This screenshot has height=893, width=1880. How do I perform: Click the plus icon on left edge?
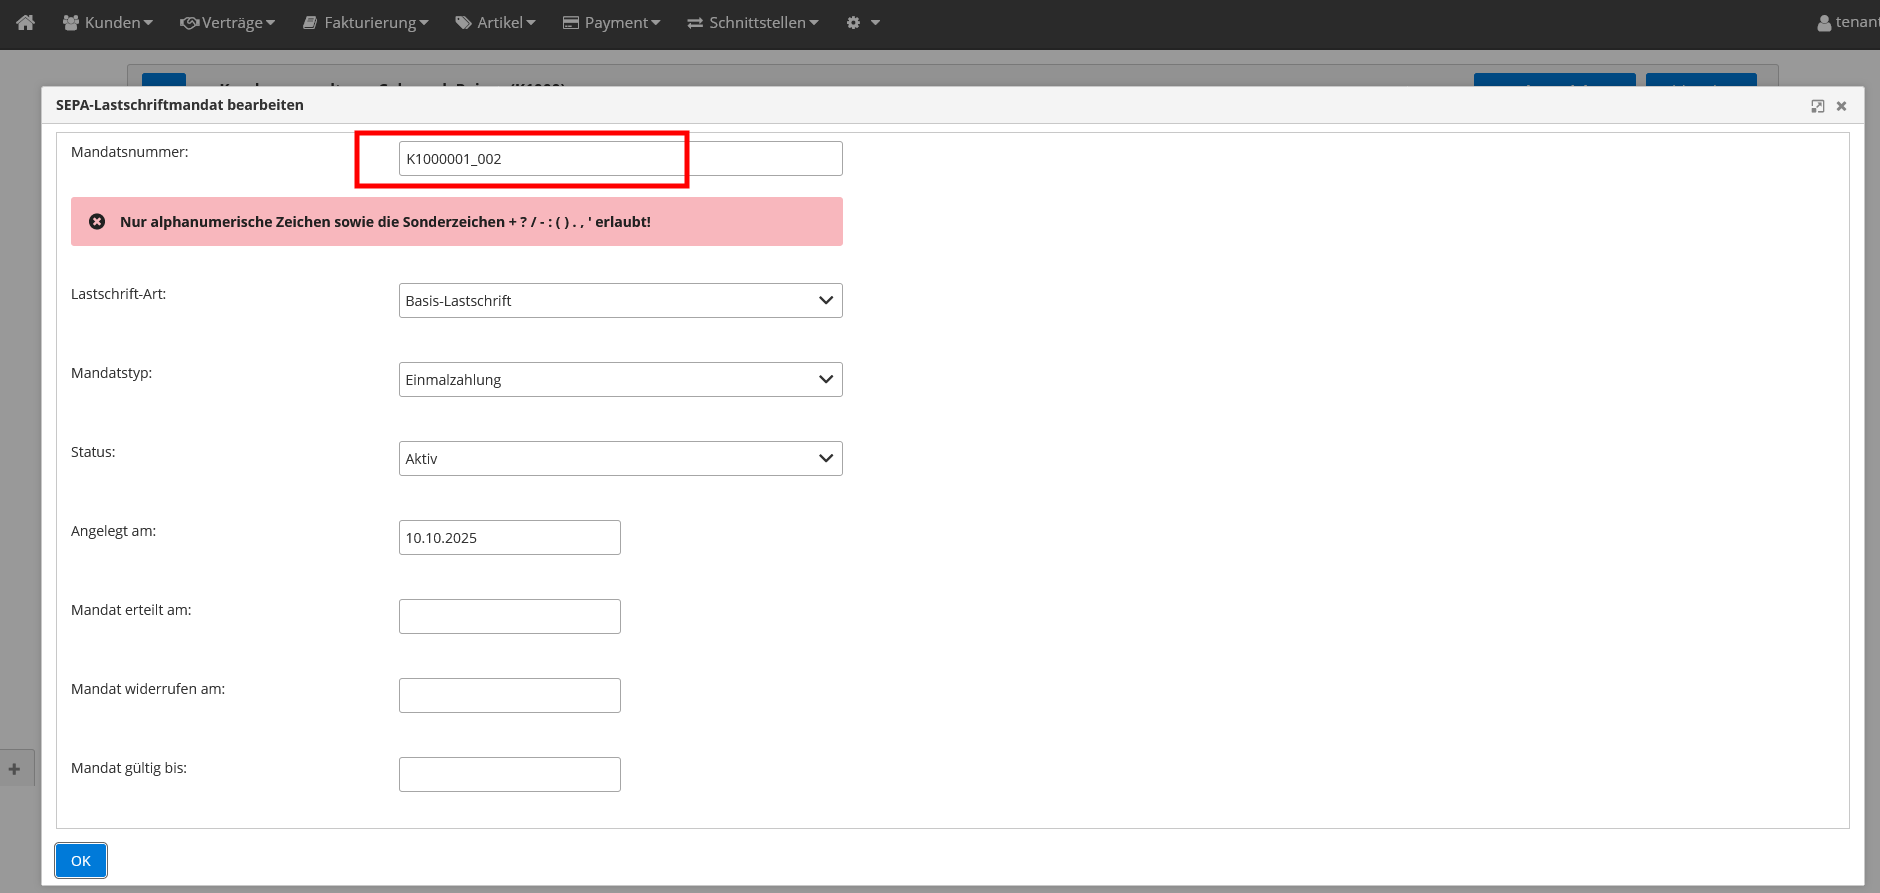click(14, 769)
